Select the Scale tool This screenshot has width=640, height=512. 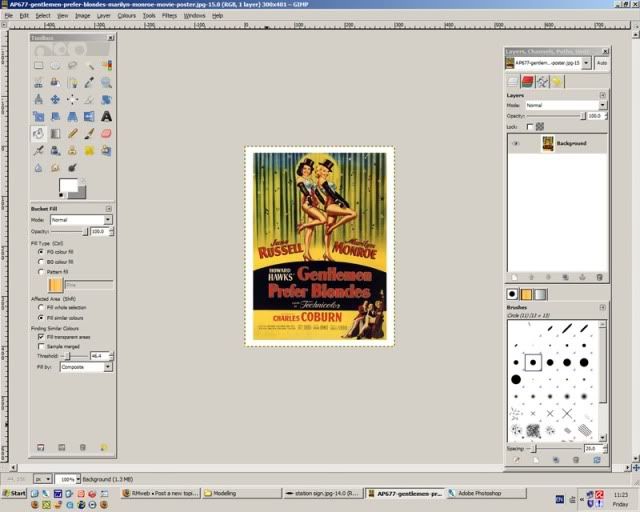pyautogui.click(x=38, y=116)
